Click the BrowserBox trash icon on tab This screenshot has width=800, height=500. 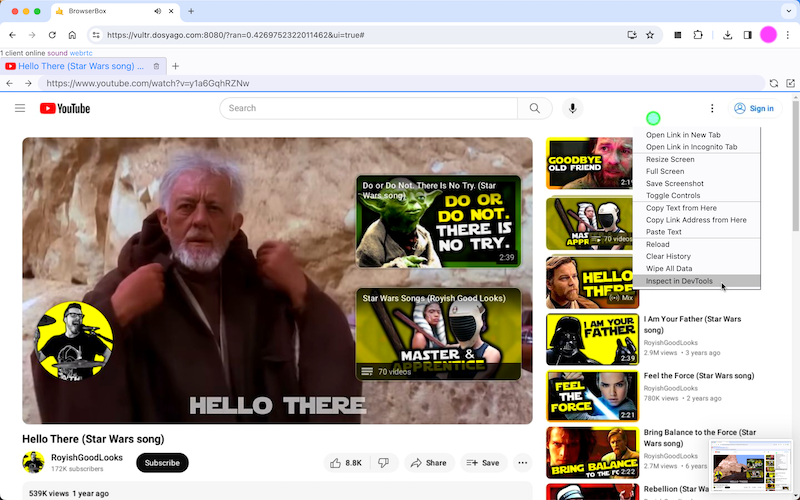click(157, 66)
